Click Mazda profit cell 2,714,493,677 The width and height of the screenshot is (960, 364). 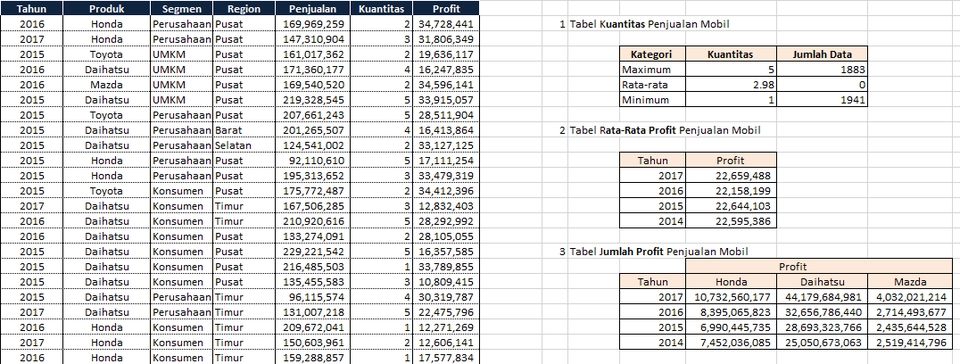[x=910, y=313]
